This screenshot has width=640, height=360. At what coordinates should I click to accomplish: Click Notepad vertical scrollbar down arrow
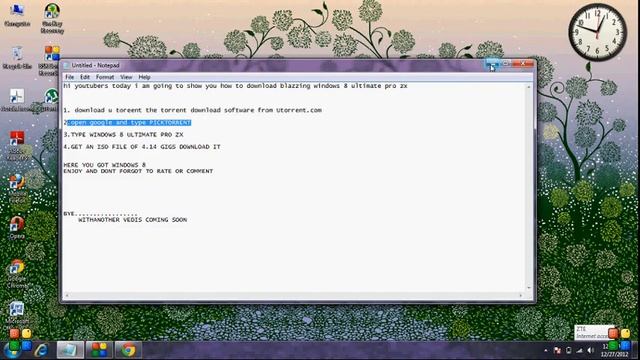click(x=529, y=288)
